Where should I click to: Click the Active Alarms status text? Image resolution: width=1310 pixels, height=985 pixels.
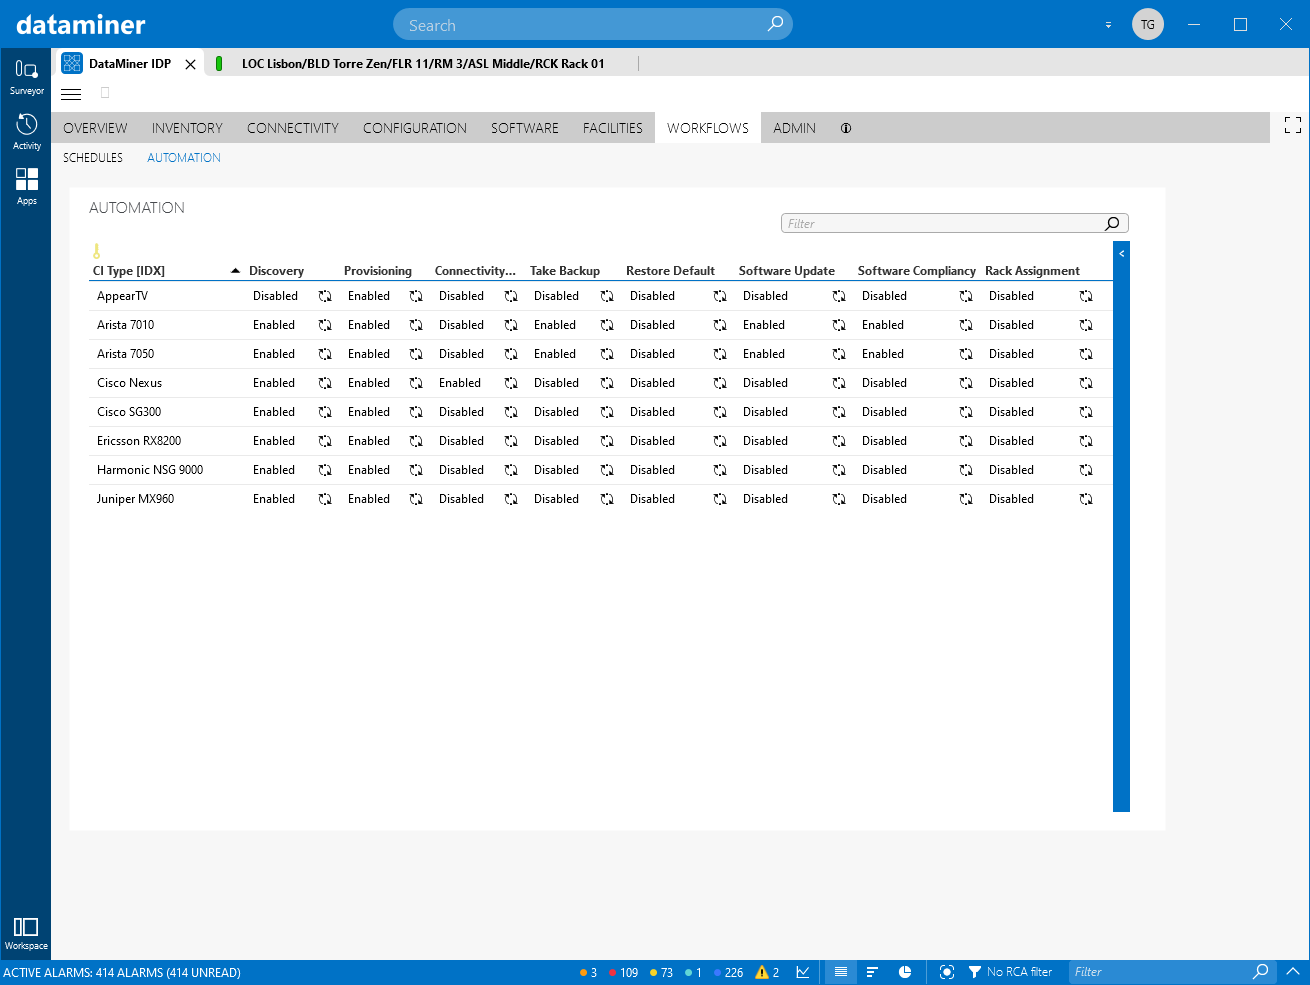point(121,972)
